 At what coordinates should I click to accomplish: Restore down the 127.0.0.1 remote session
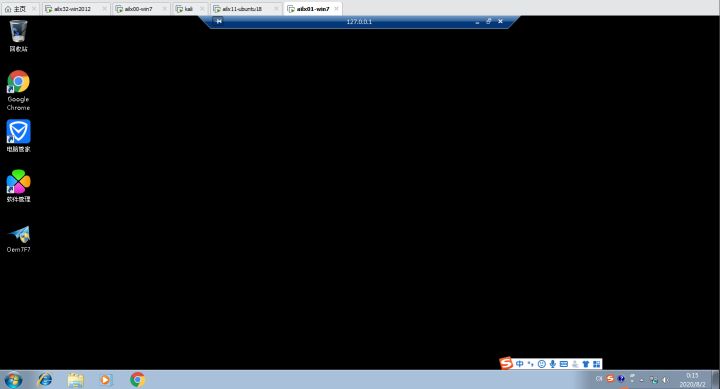489,21
